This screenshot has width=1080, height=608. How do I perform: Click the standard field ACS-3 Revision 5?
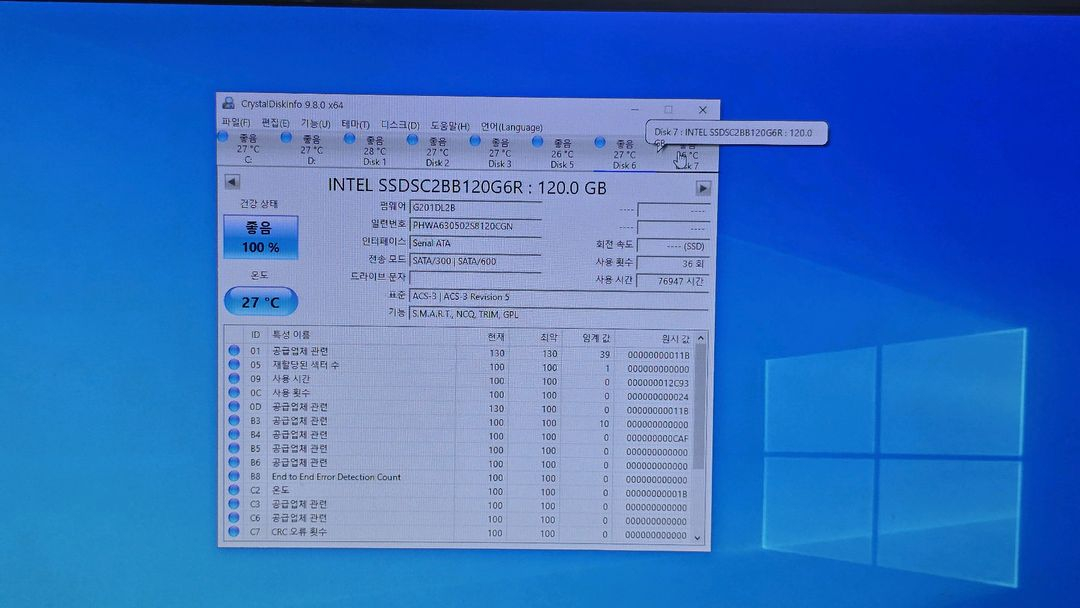559,297
